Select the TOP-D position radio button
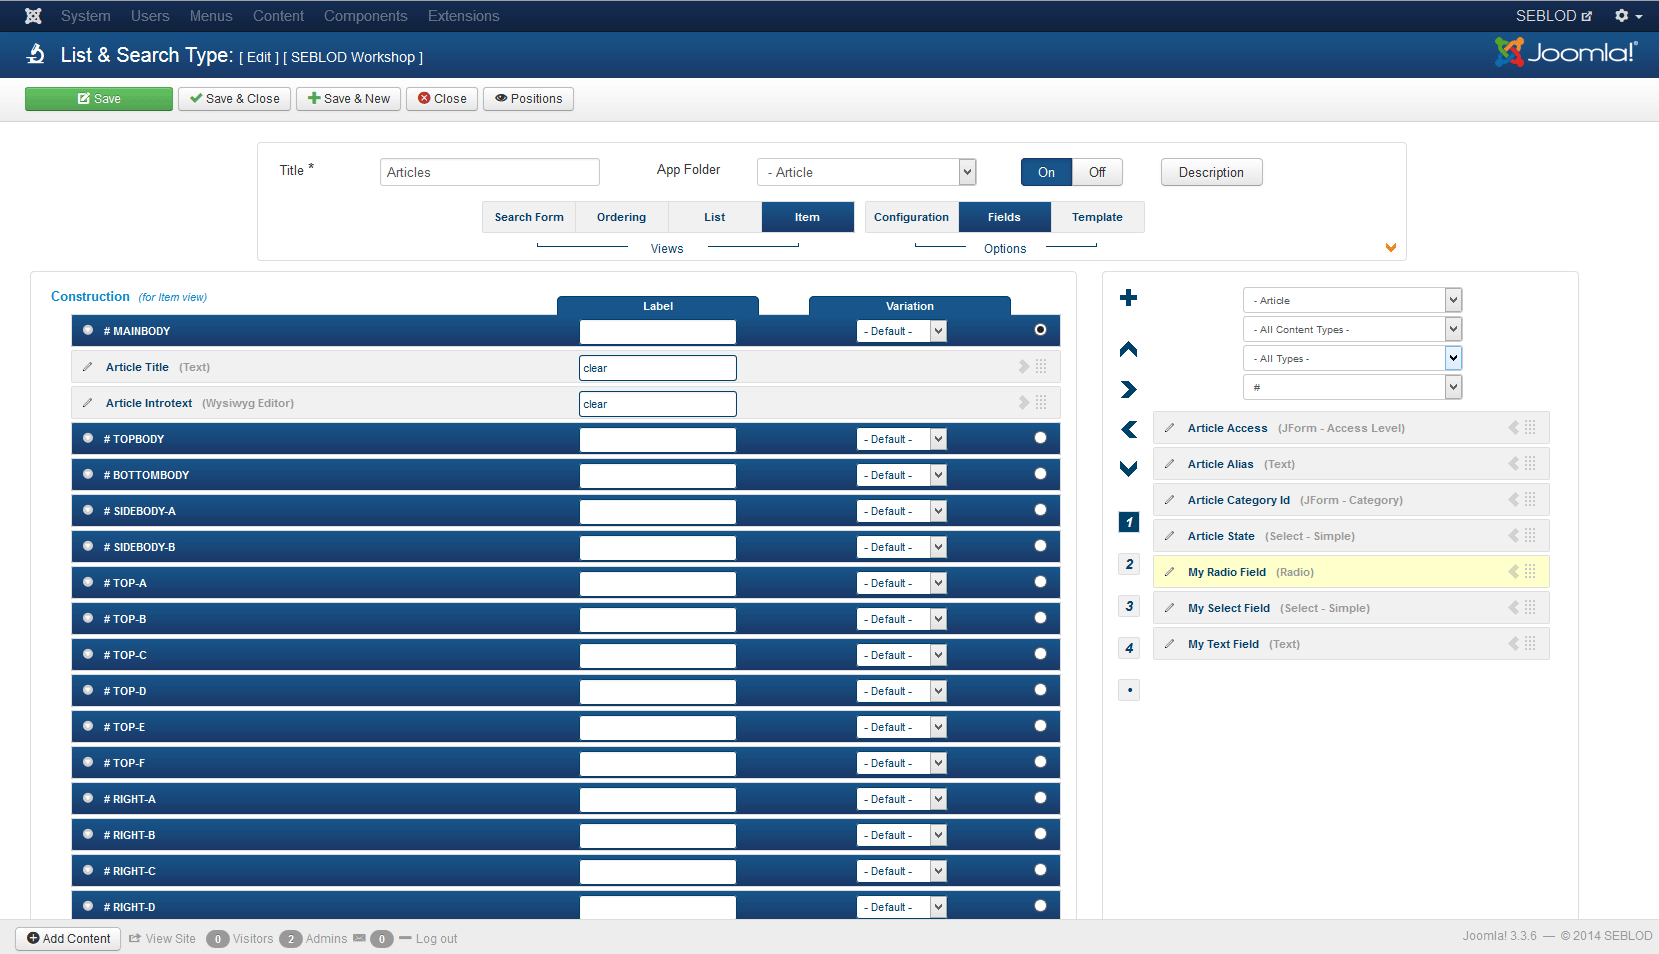Image resolution: width=1659 pixels, height=954 pixels. pos(1040,690)
